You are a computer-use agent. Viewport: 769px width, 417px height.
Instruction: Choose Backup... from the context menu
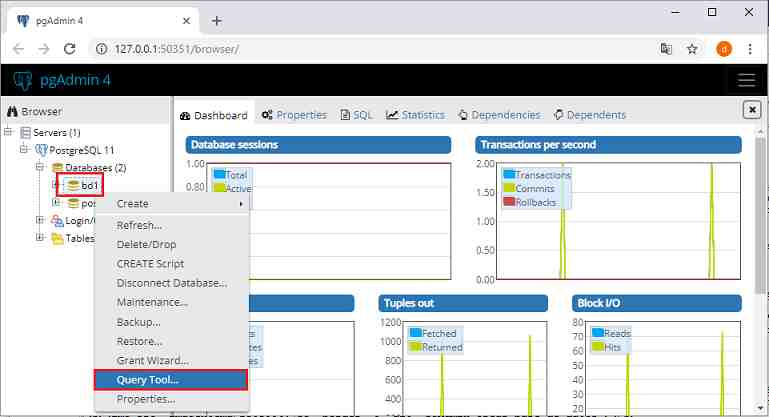(172, 322)
